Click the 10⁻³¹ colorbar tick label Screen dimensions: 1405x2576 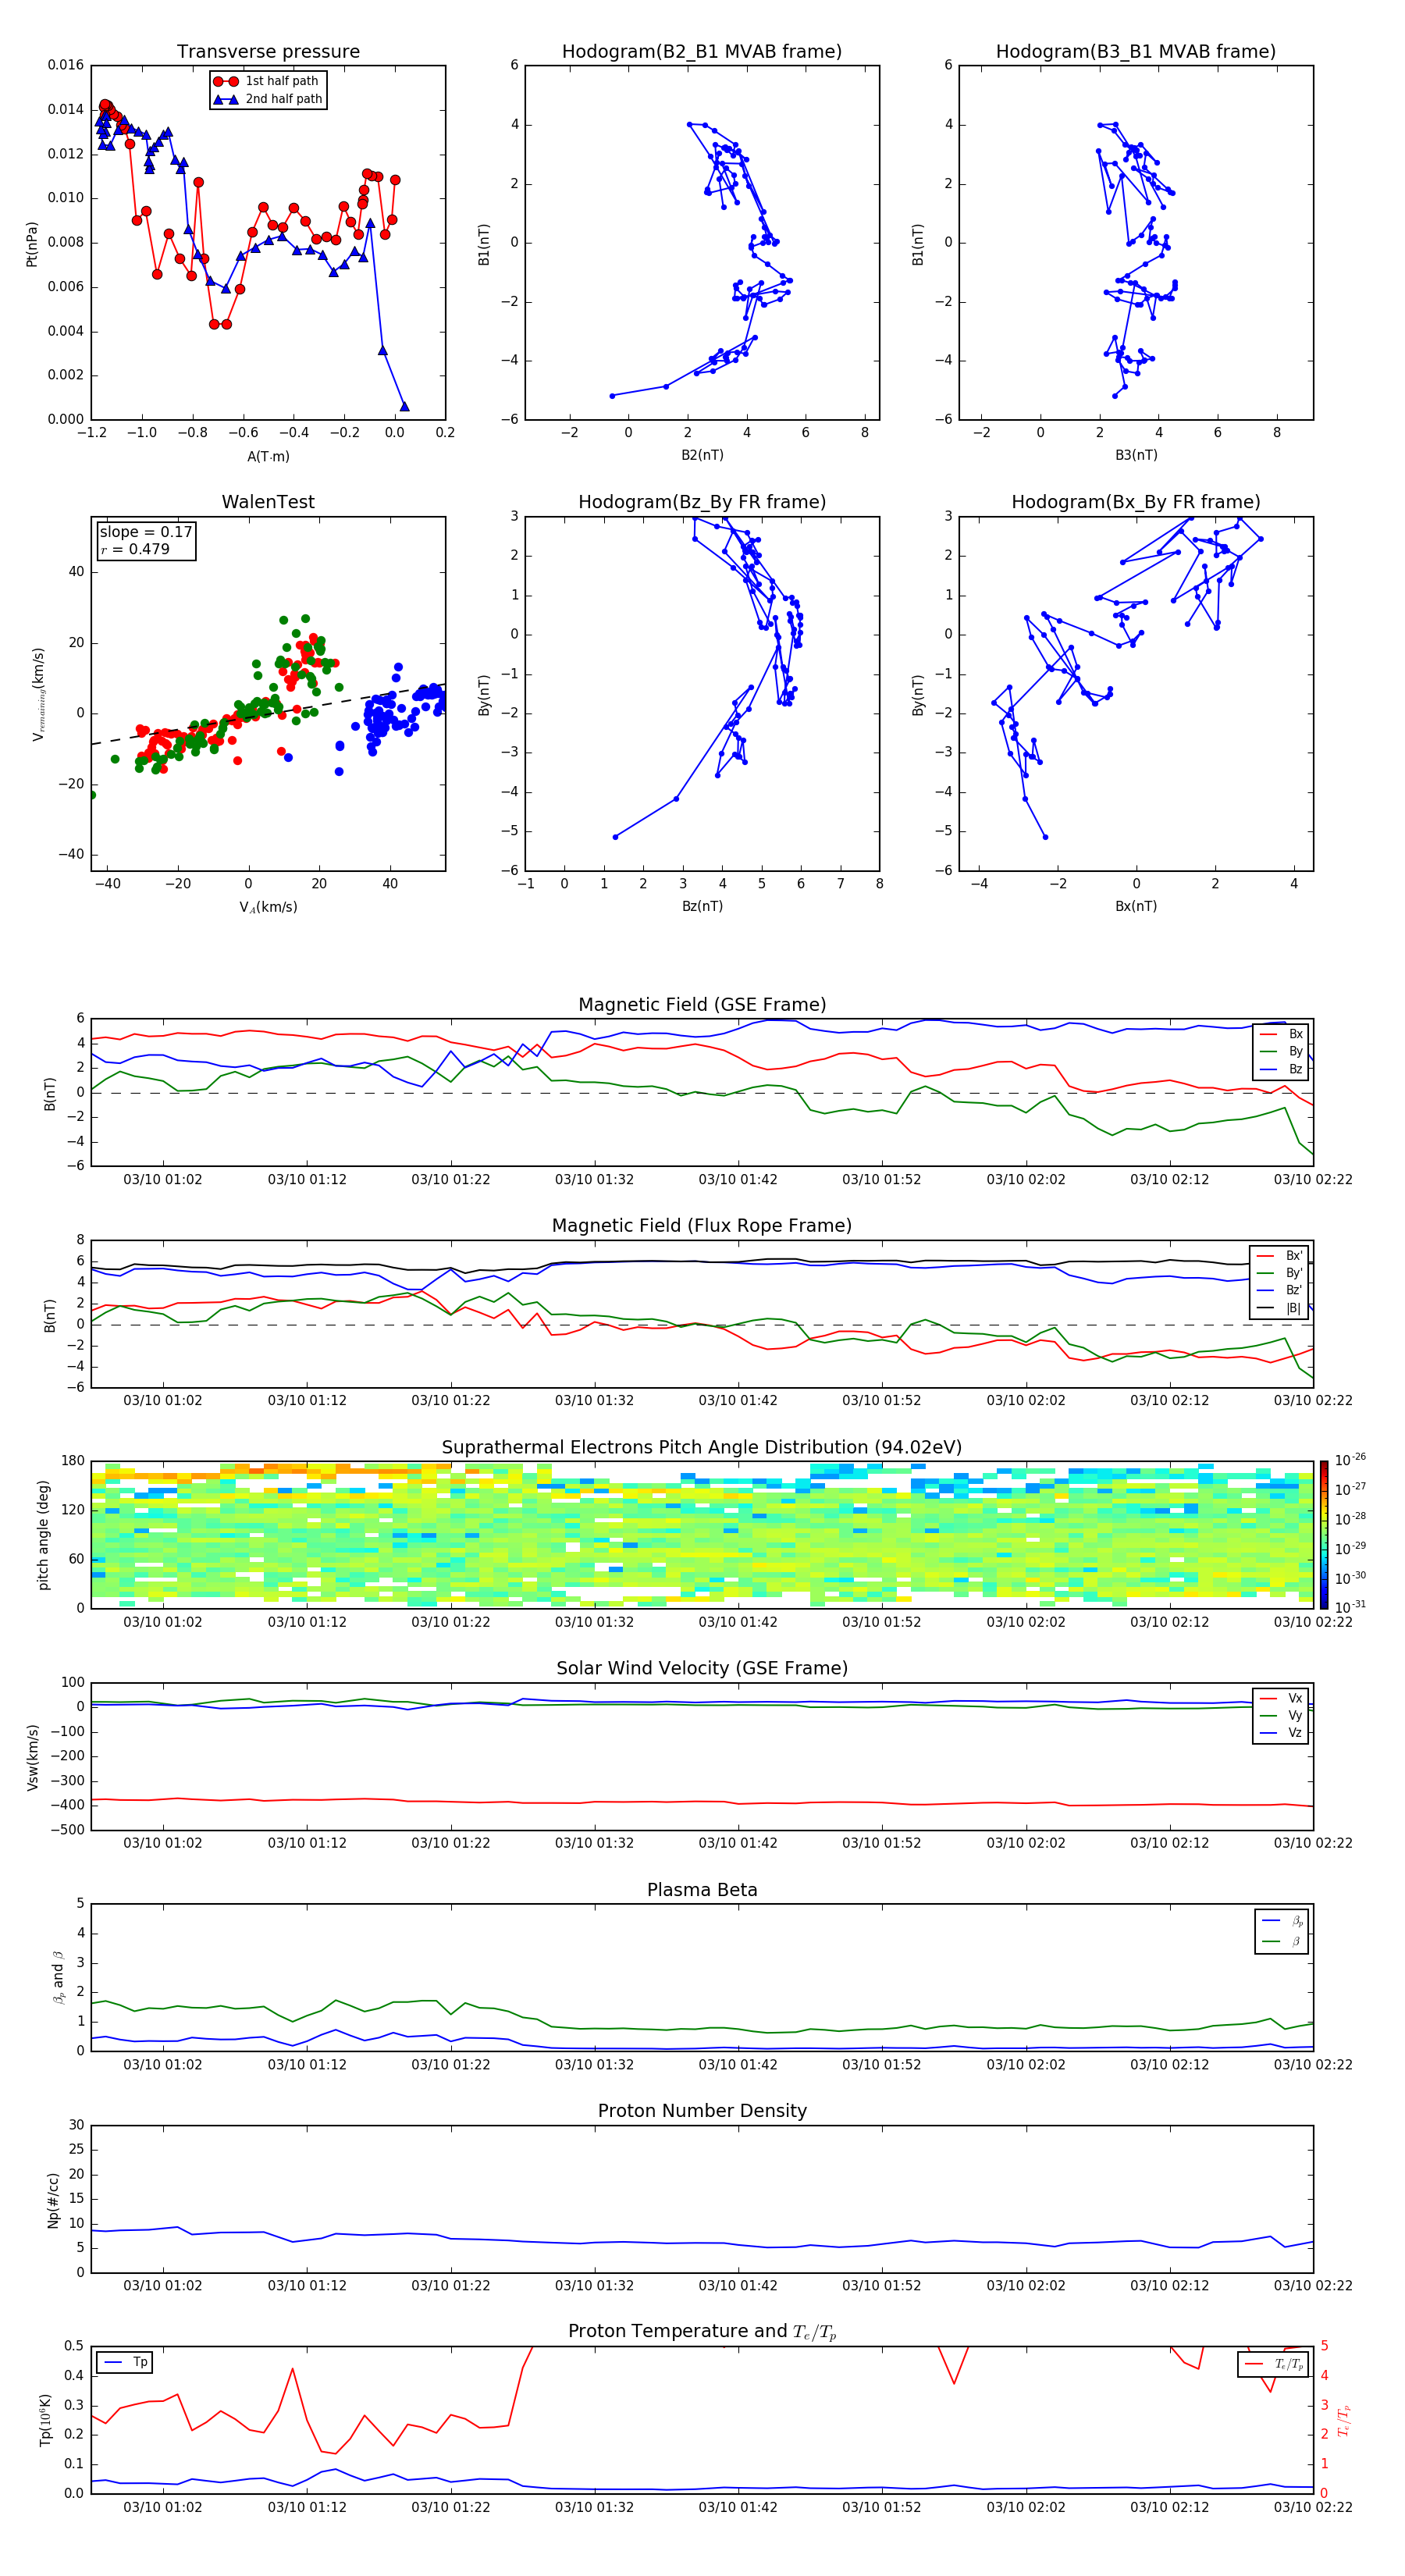(x=1350, y=1607)
